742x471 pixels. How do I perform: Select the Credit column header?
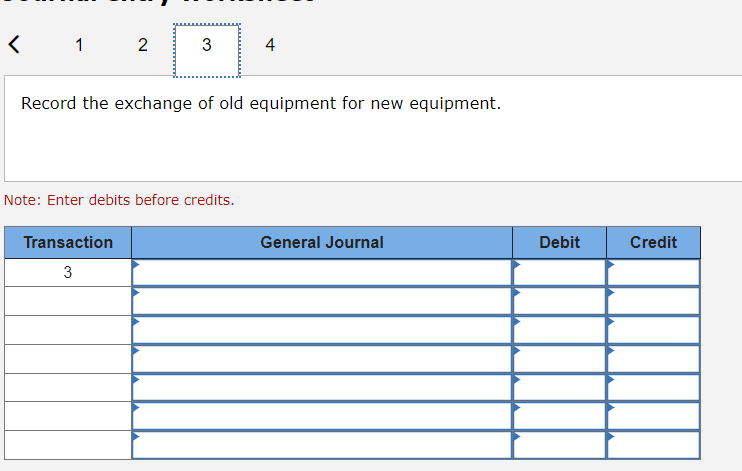click(x=654, y=242)
